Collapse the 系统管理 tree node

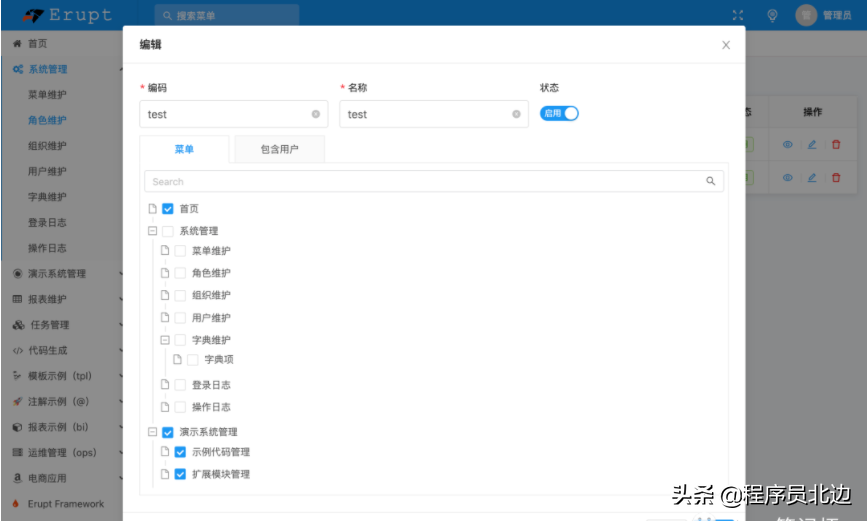pos(153,231)
